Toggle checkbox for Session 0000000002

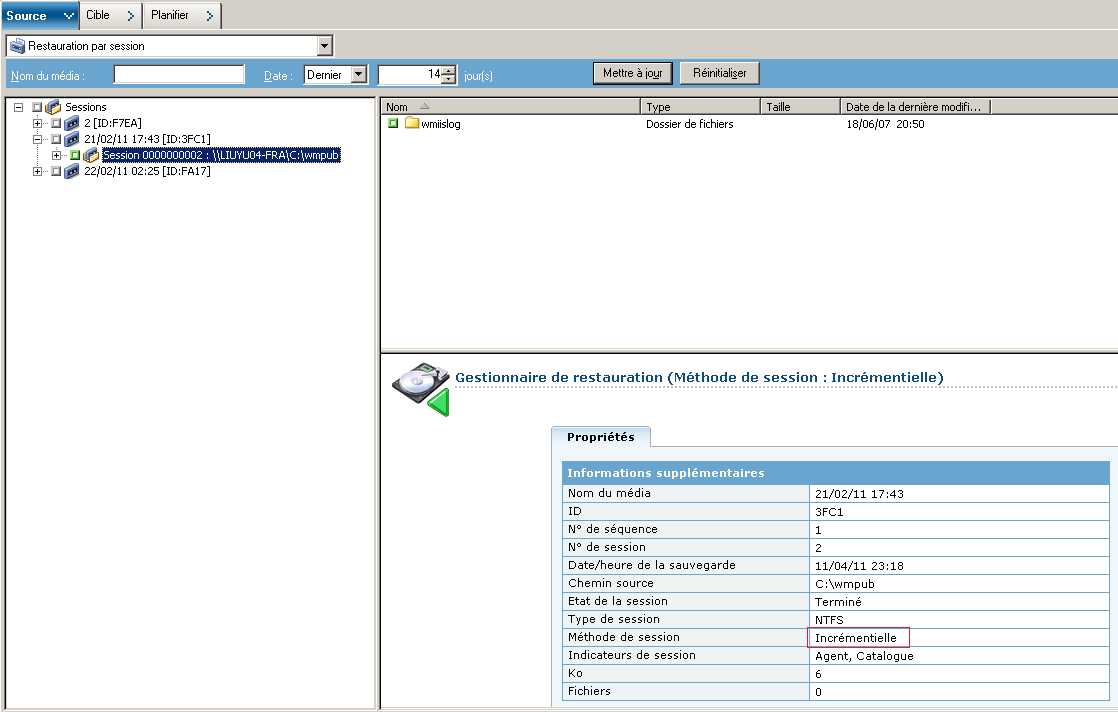75,155
